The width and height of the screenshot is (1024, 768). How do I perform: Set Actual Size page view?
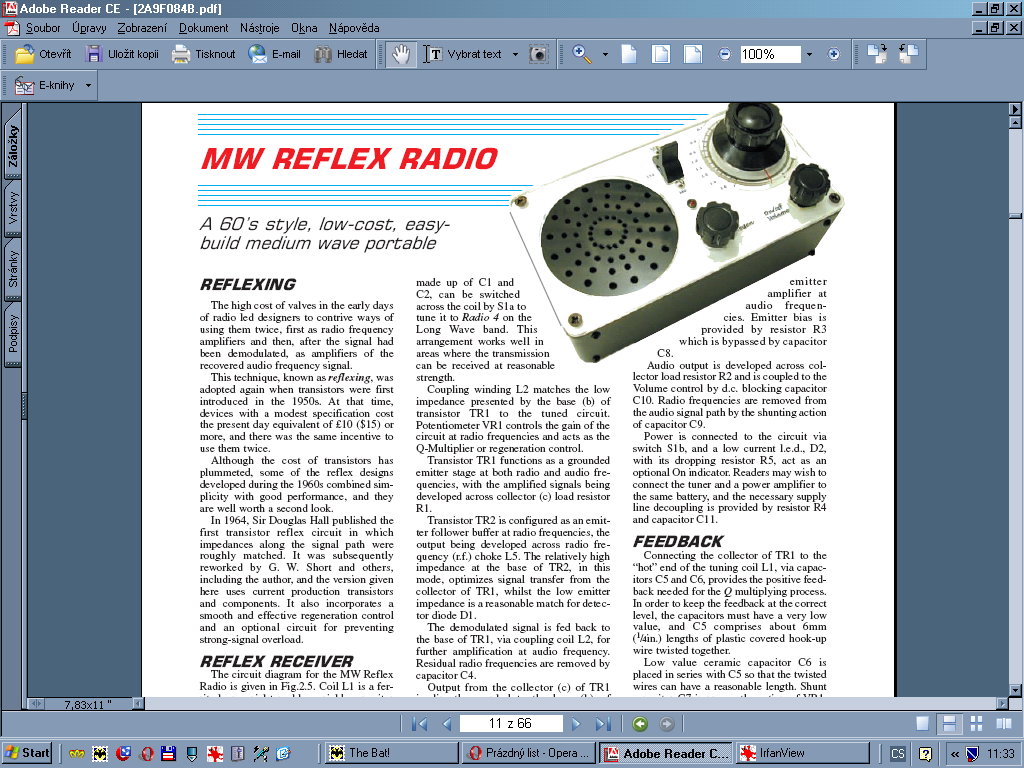[629, 54]
